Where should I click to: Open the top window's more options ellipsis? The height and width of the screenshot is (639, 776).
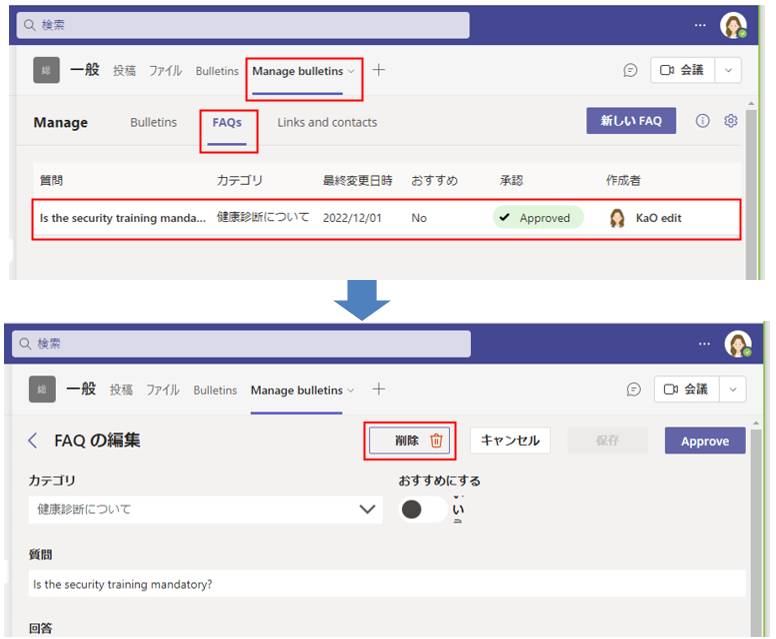(x=700, y=25)
